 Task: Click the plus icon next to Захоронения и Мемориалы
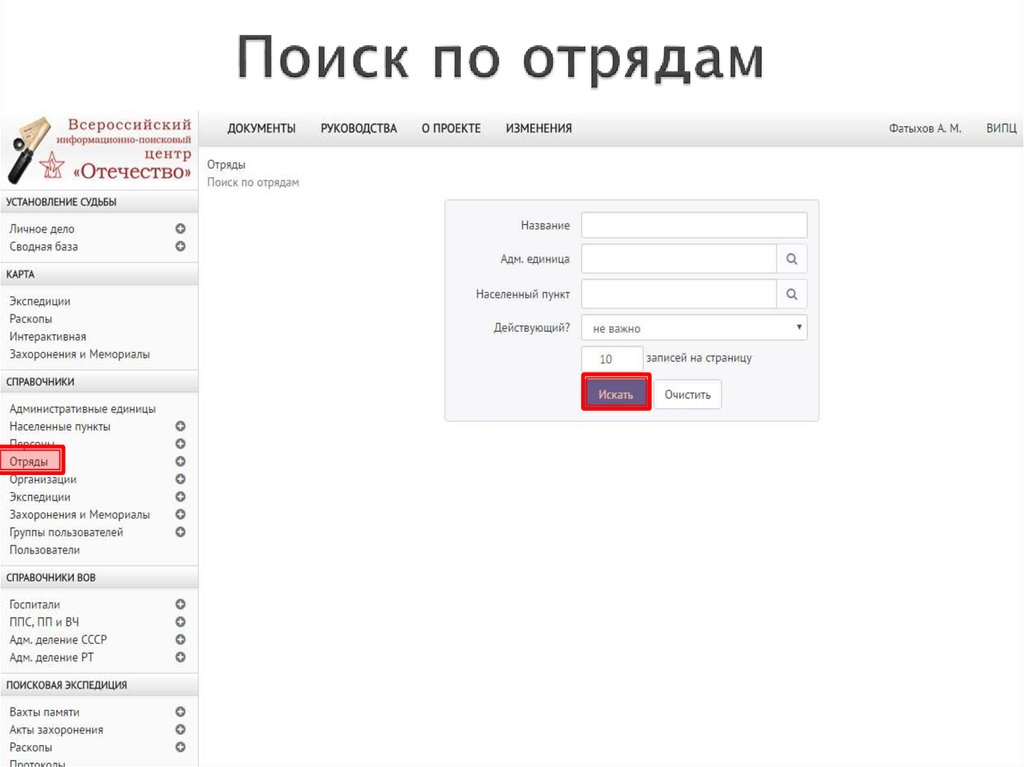tap(181, 514)
